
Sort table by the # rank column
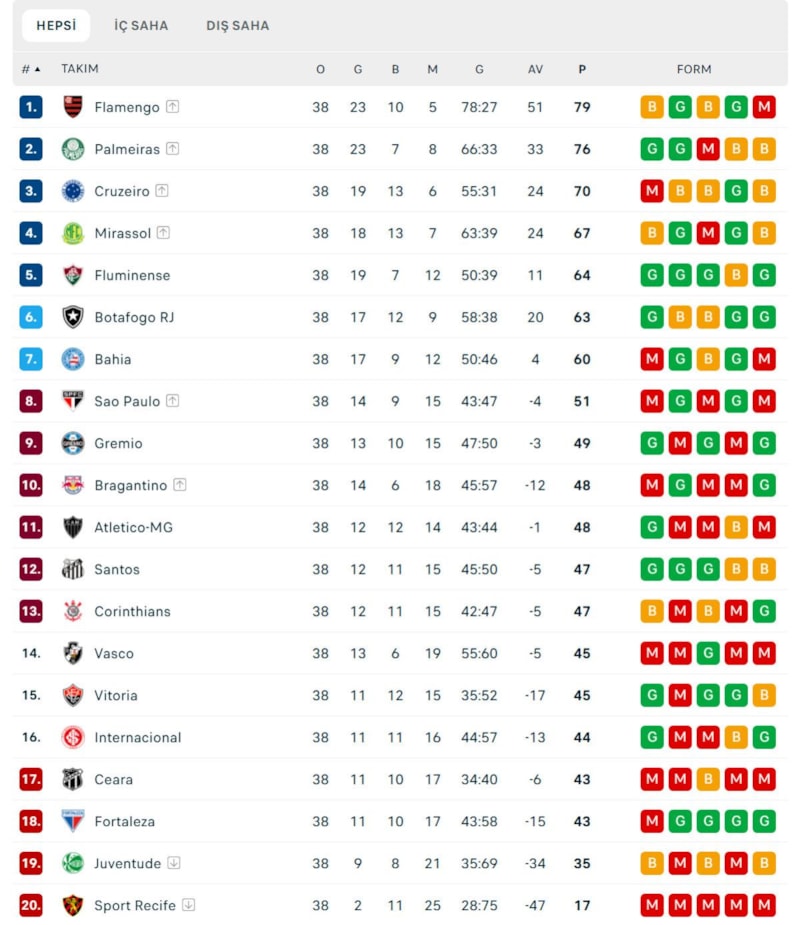[31, 69]
